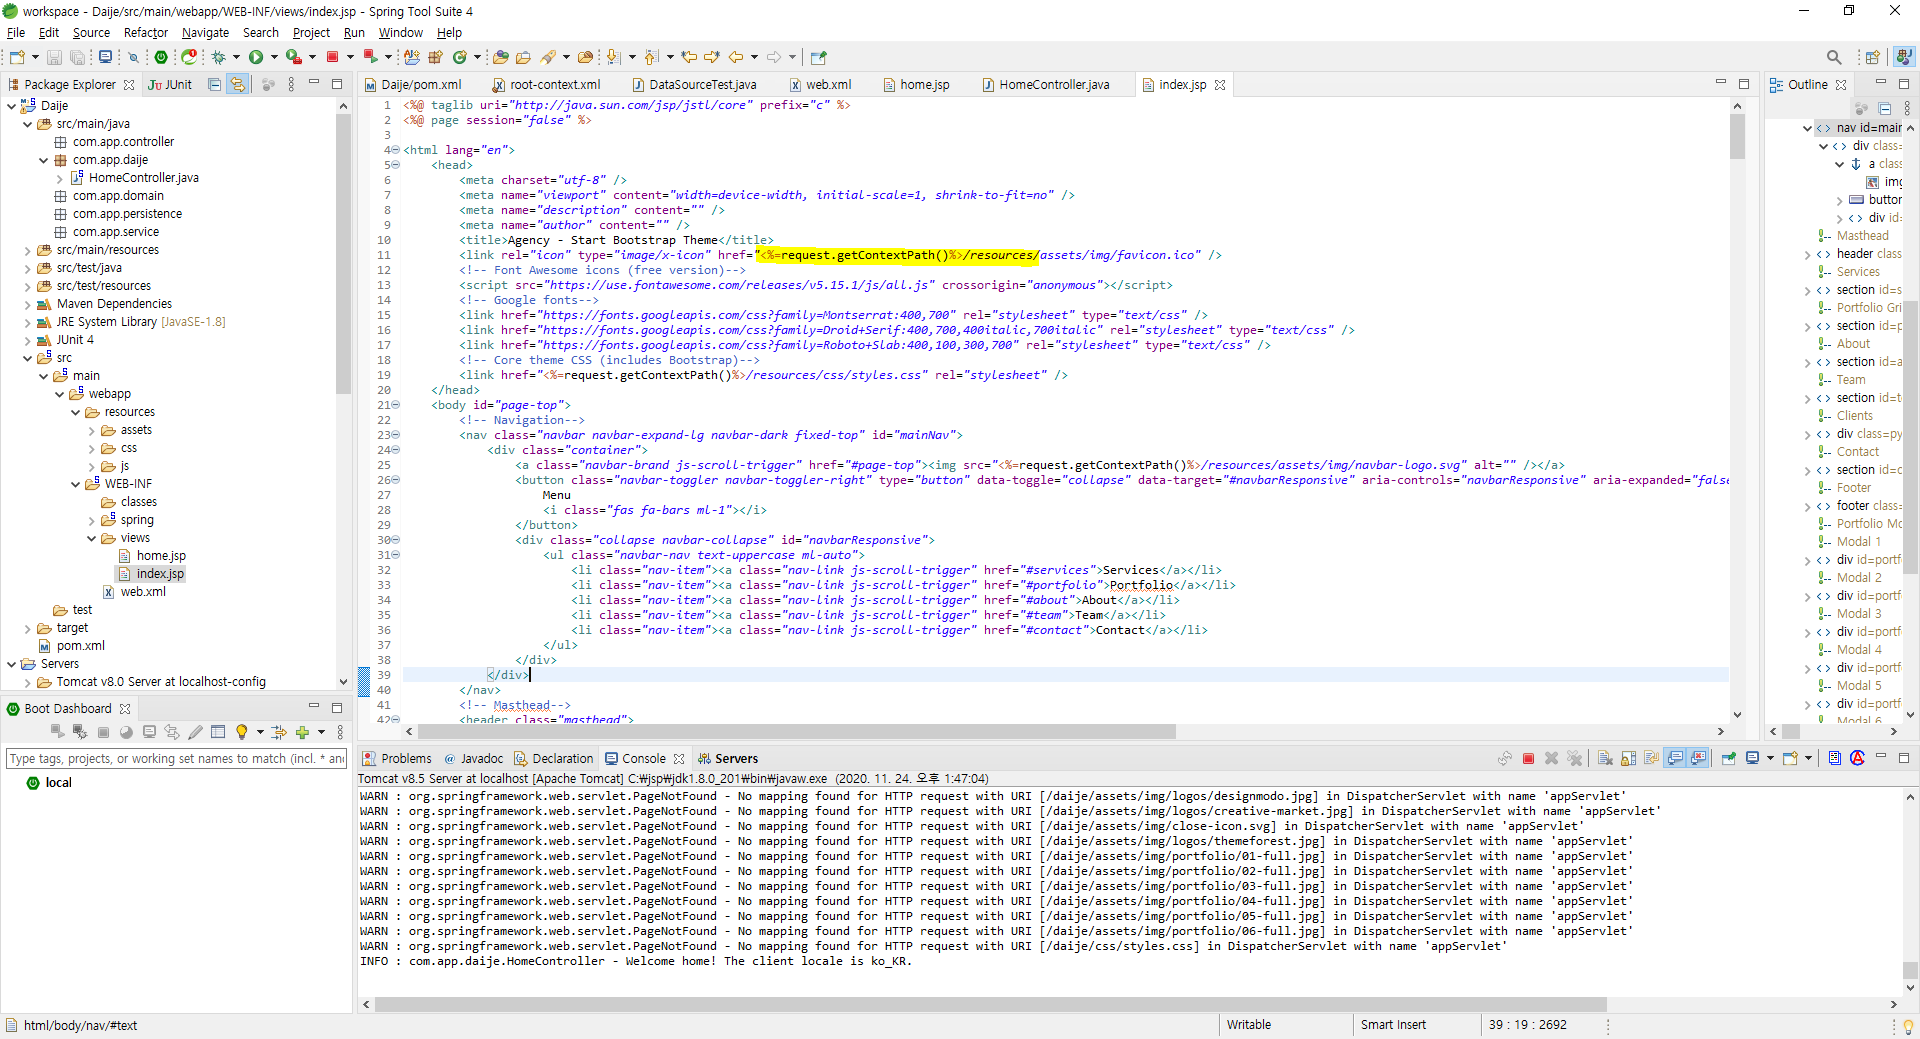
Task: Click the Debug bug icon
Action: pos(218,58)
